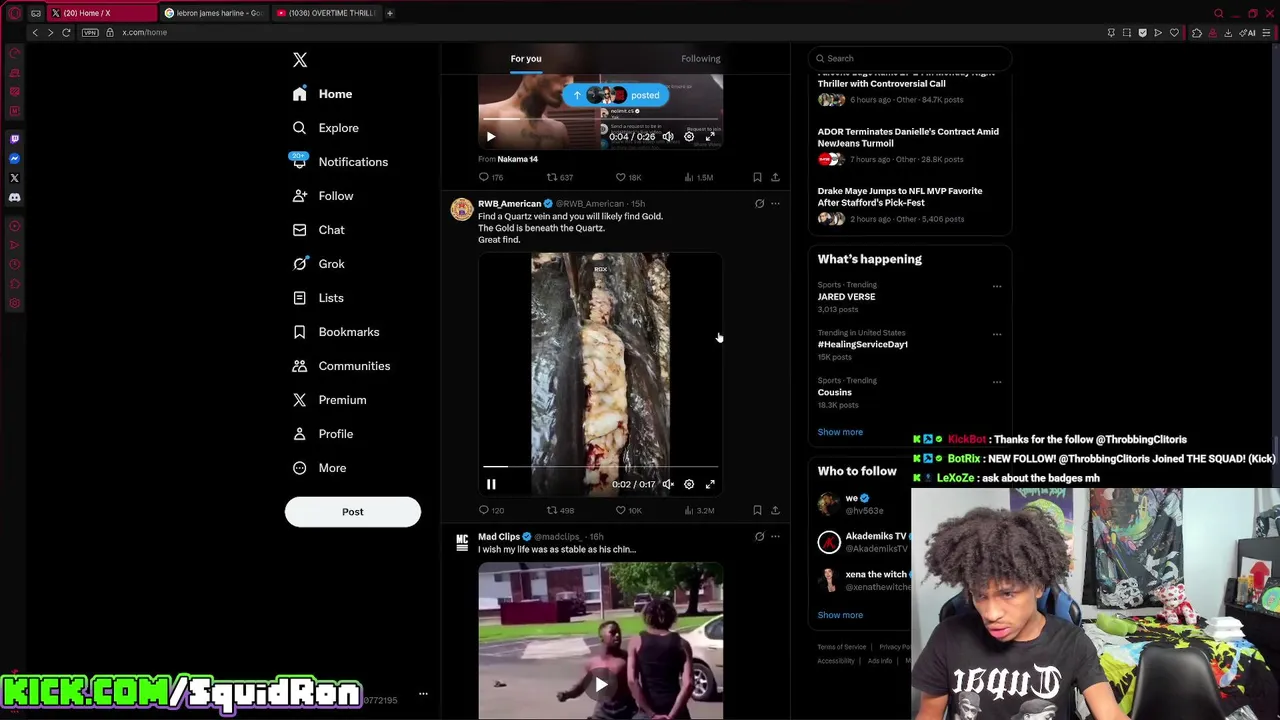Repost the RWB_American post

click(x=560, y=510)
